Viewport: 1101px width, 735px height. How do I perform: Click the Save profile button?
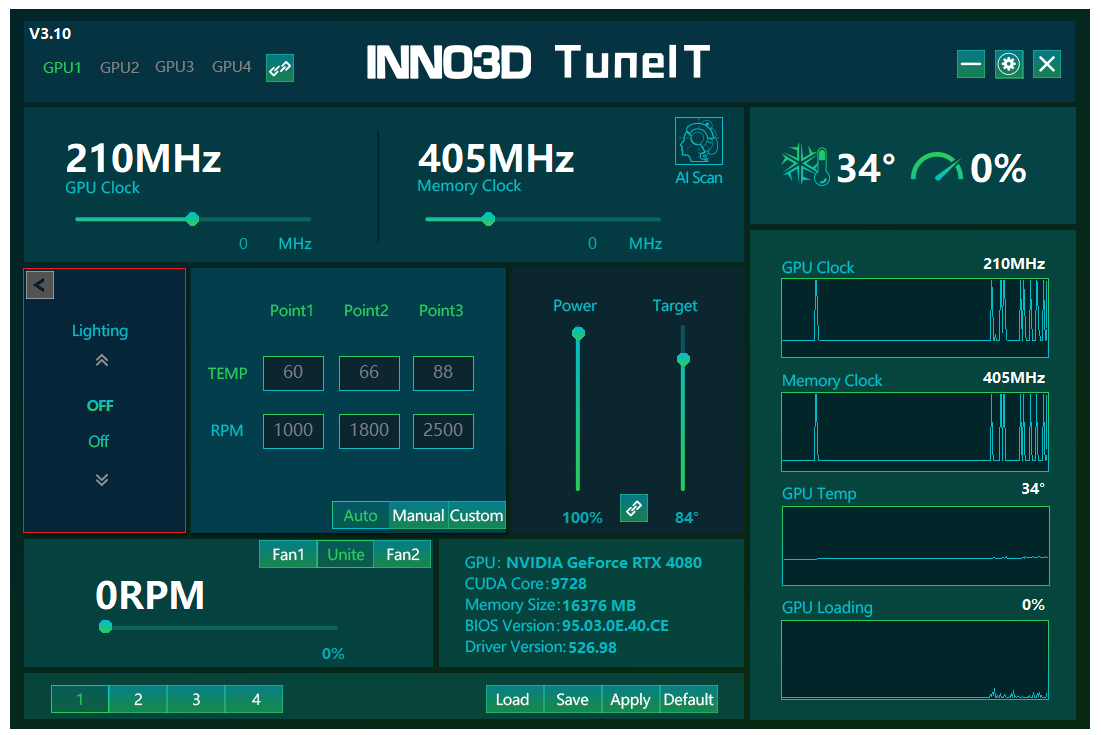tap(573, 699)
